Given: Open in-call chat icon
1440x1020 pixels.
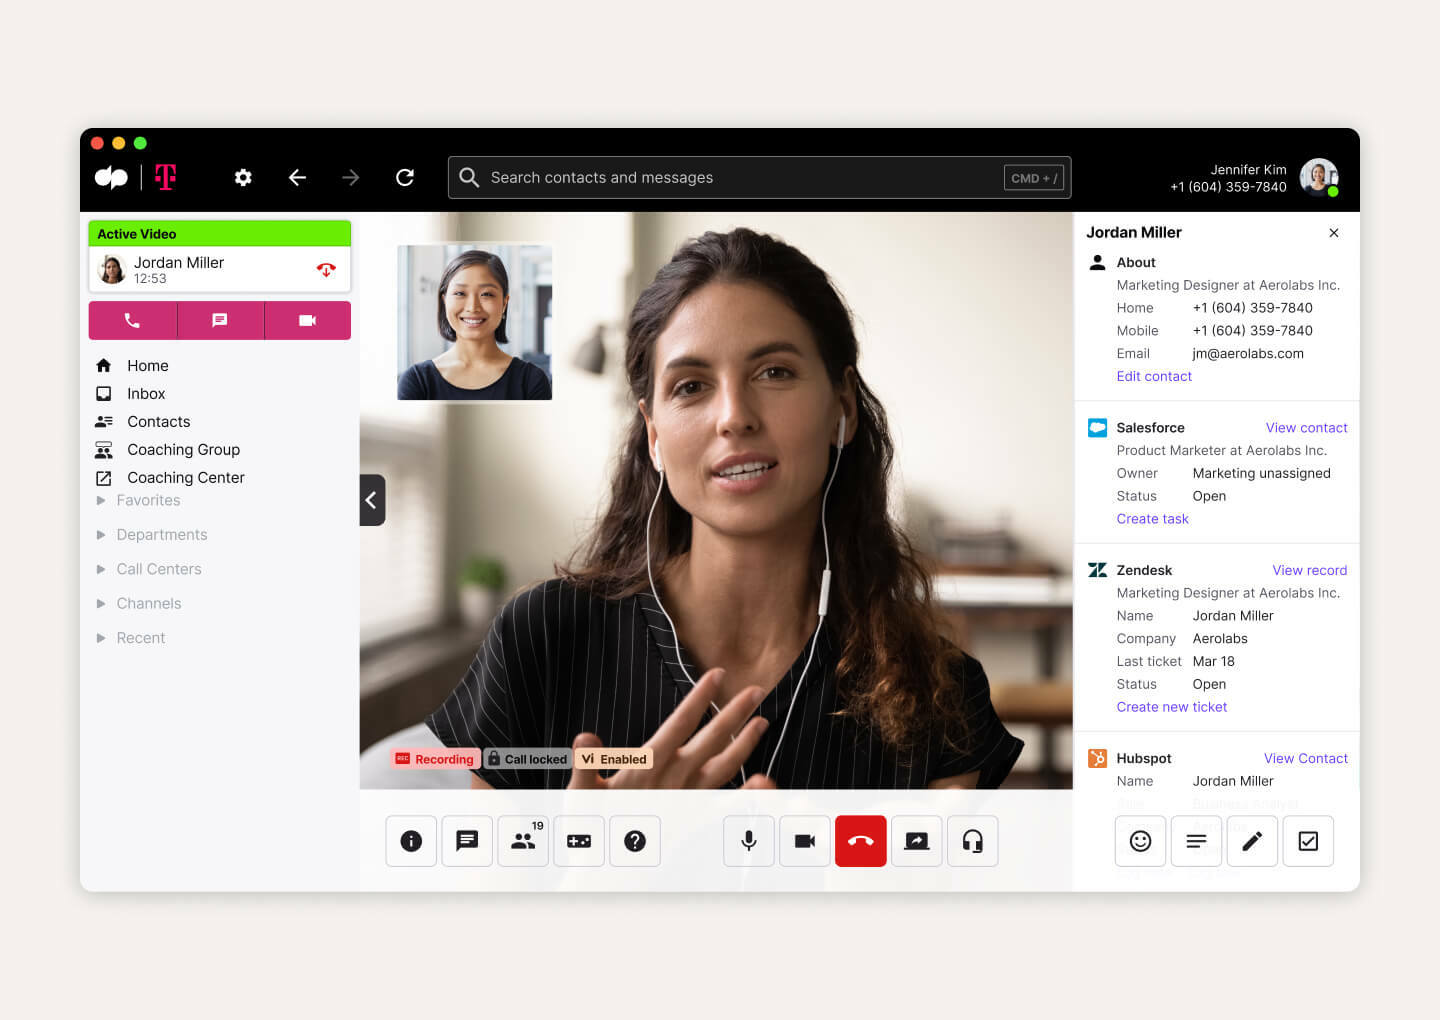Looking at the screenshot, I should click(467, 841).
